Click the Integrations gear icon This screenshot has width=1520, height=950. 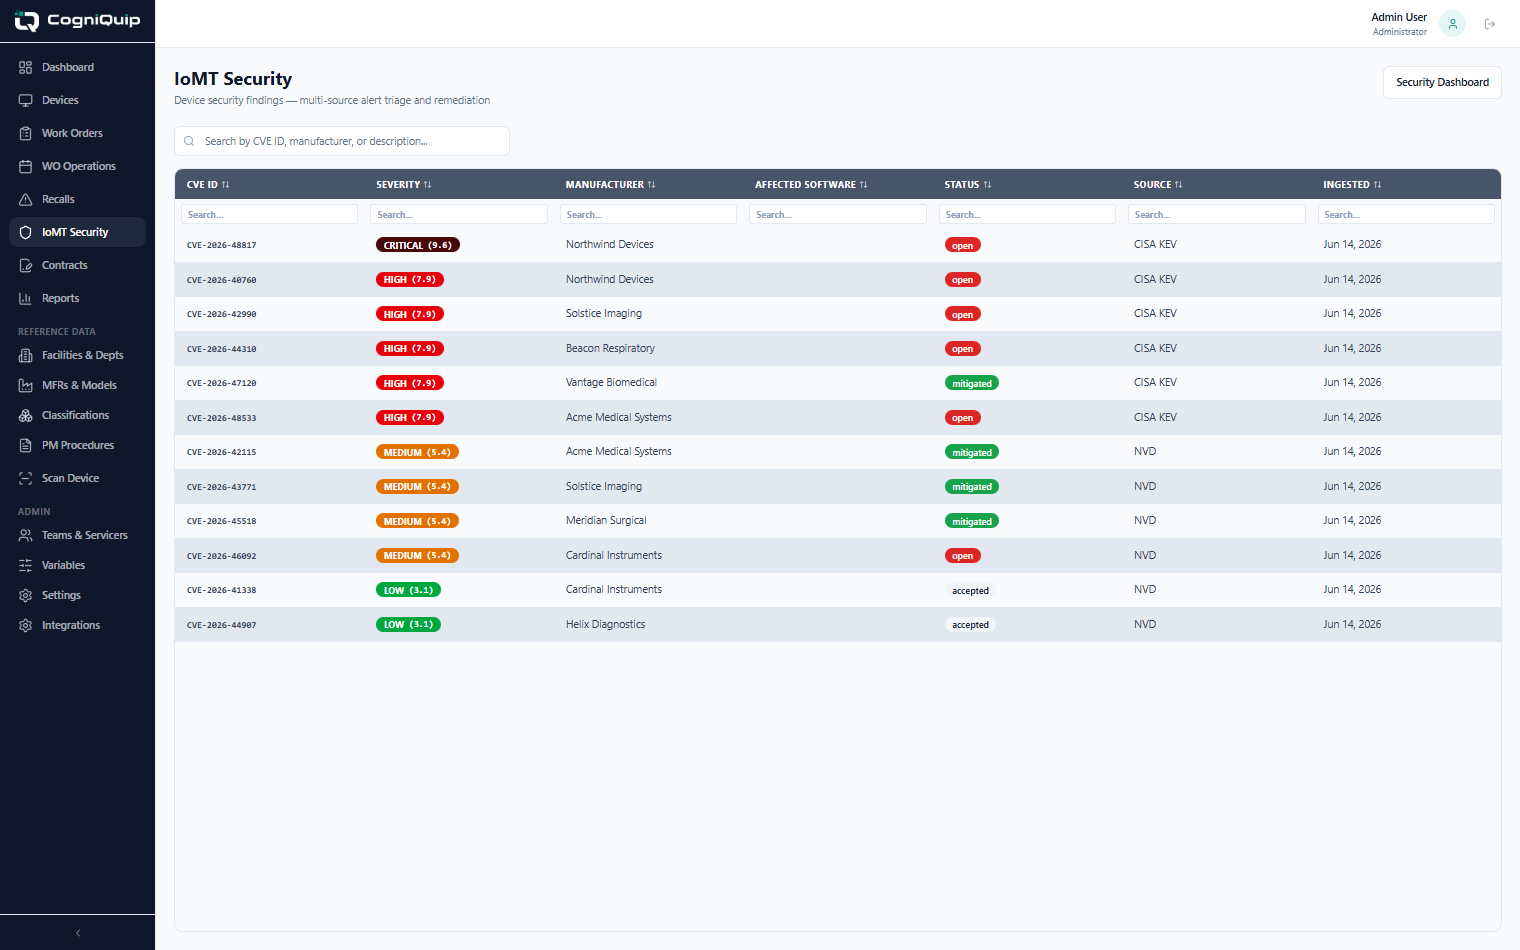pyautogui.click(x=26, y=625)
